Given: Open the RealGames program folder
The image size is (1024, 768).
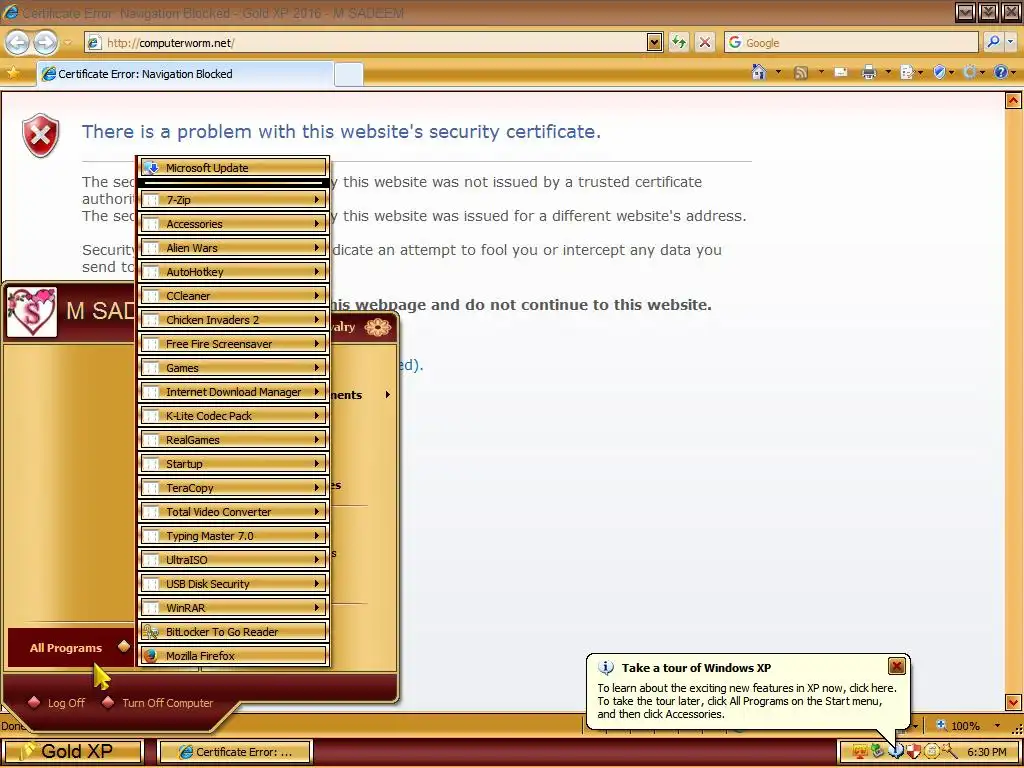Looking at the screenshot, I should pyautogui.click(x=233, y=440).
